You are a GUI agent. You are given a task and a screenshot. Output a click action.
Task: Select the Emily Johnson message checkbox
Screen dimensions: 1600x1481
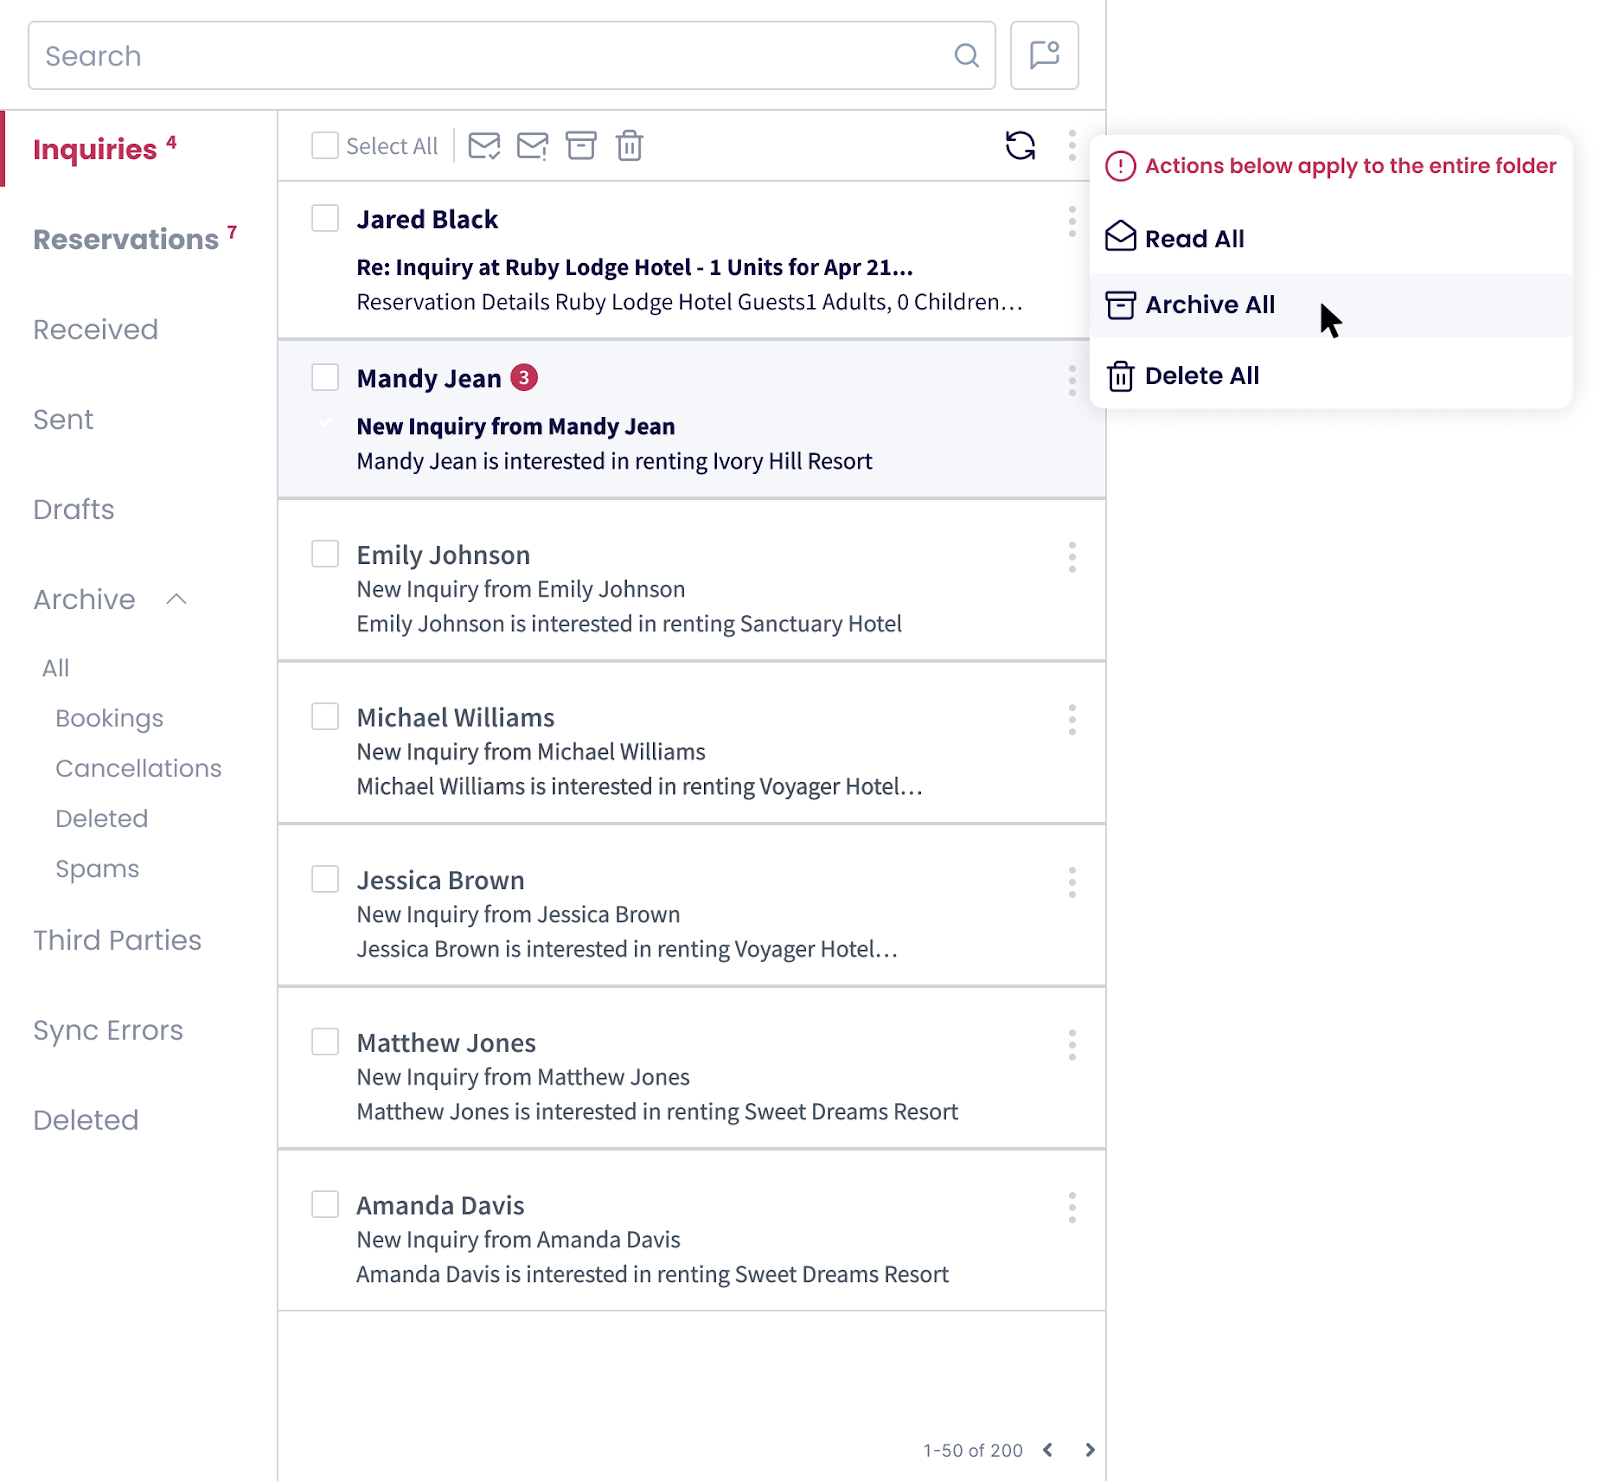325,554
